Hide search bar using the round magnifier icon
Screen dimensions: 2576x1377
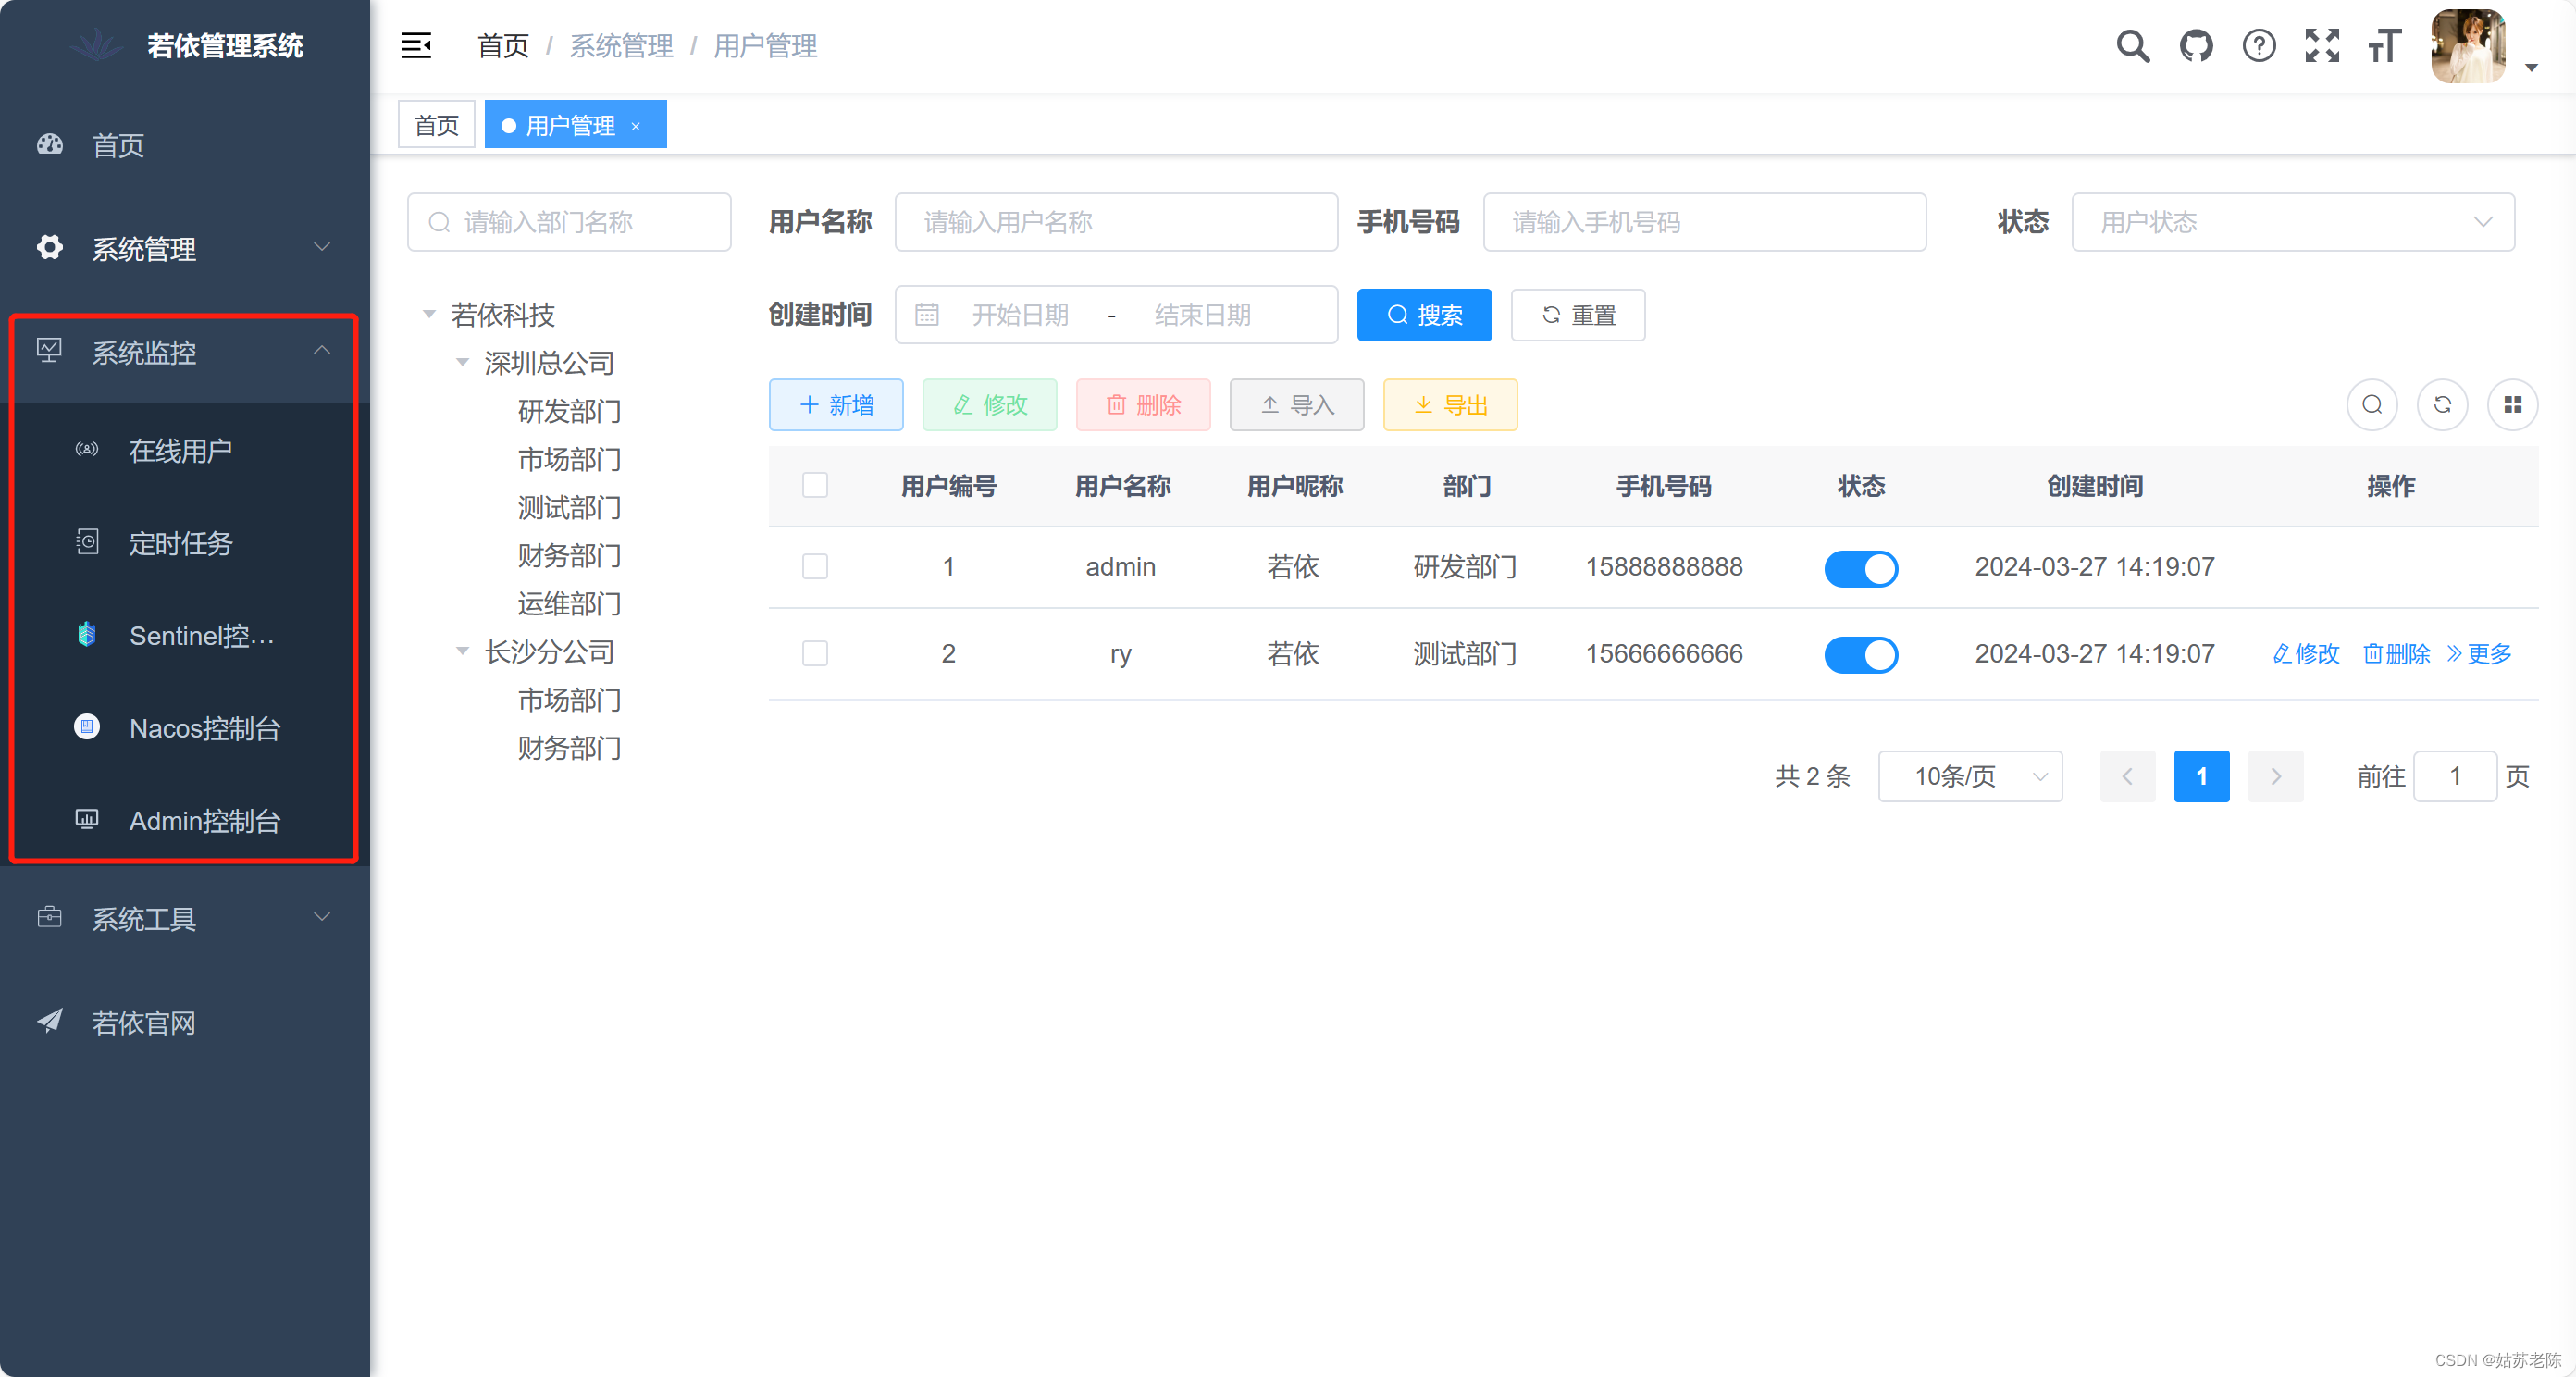pyautogui.click(x=2372, y=405)
